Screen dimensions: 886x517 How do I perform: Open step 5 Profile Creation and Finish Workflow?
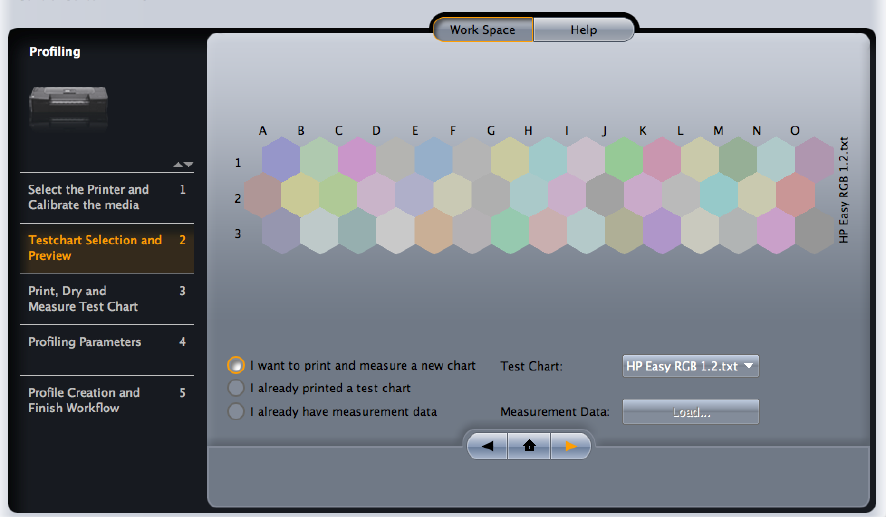[107, 400]
